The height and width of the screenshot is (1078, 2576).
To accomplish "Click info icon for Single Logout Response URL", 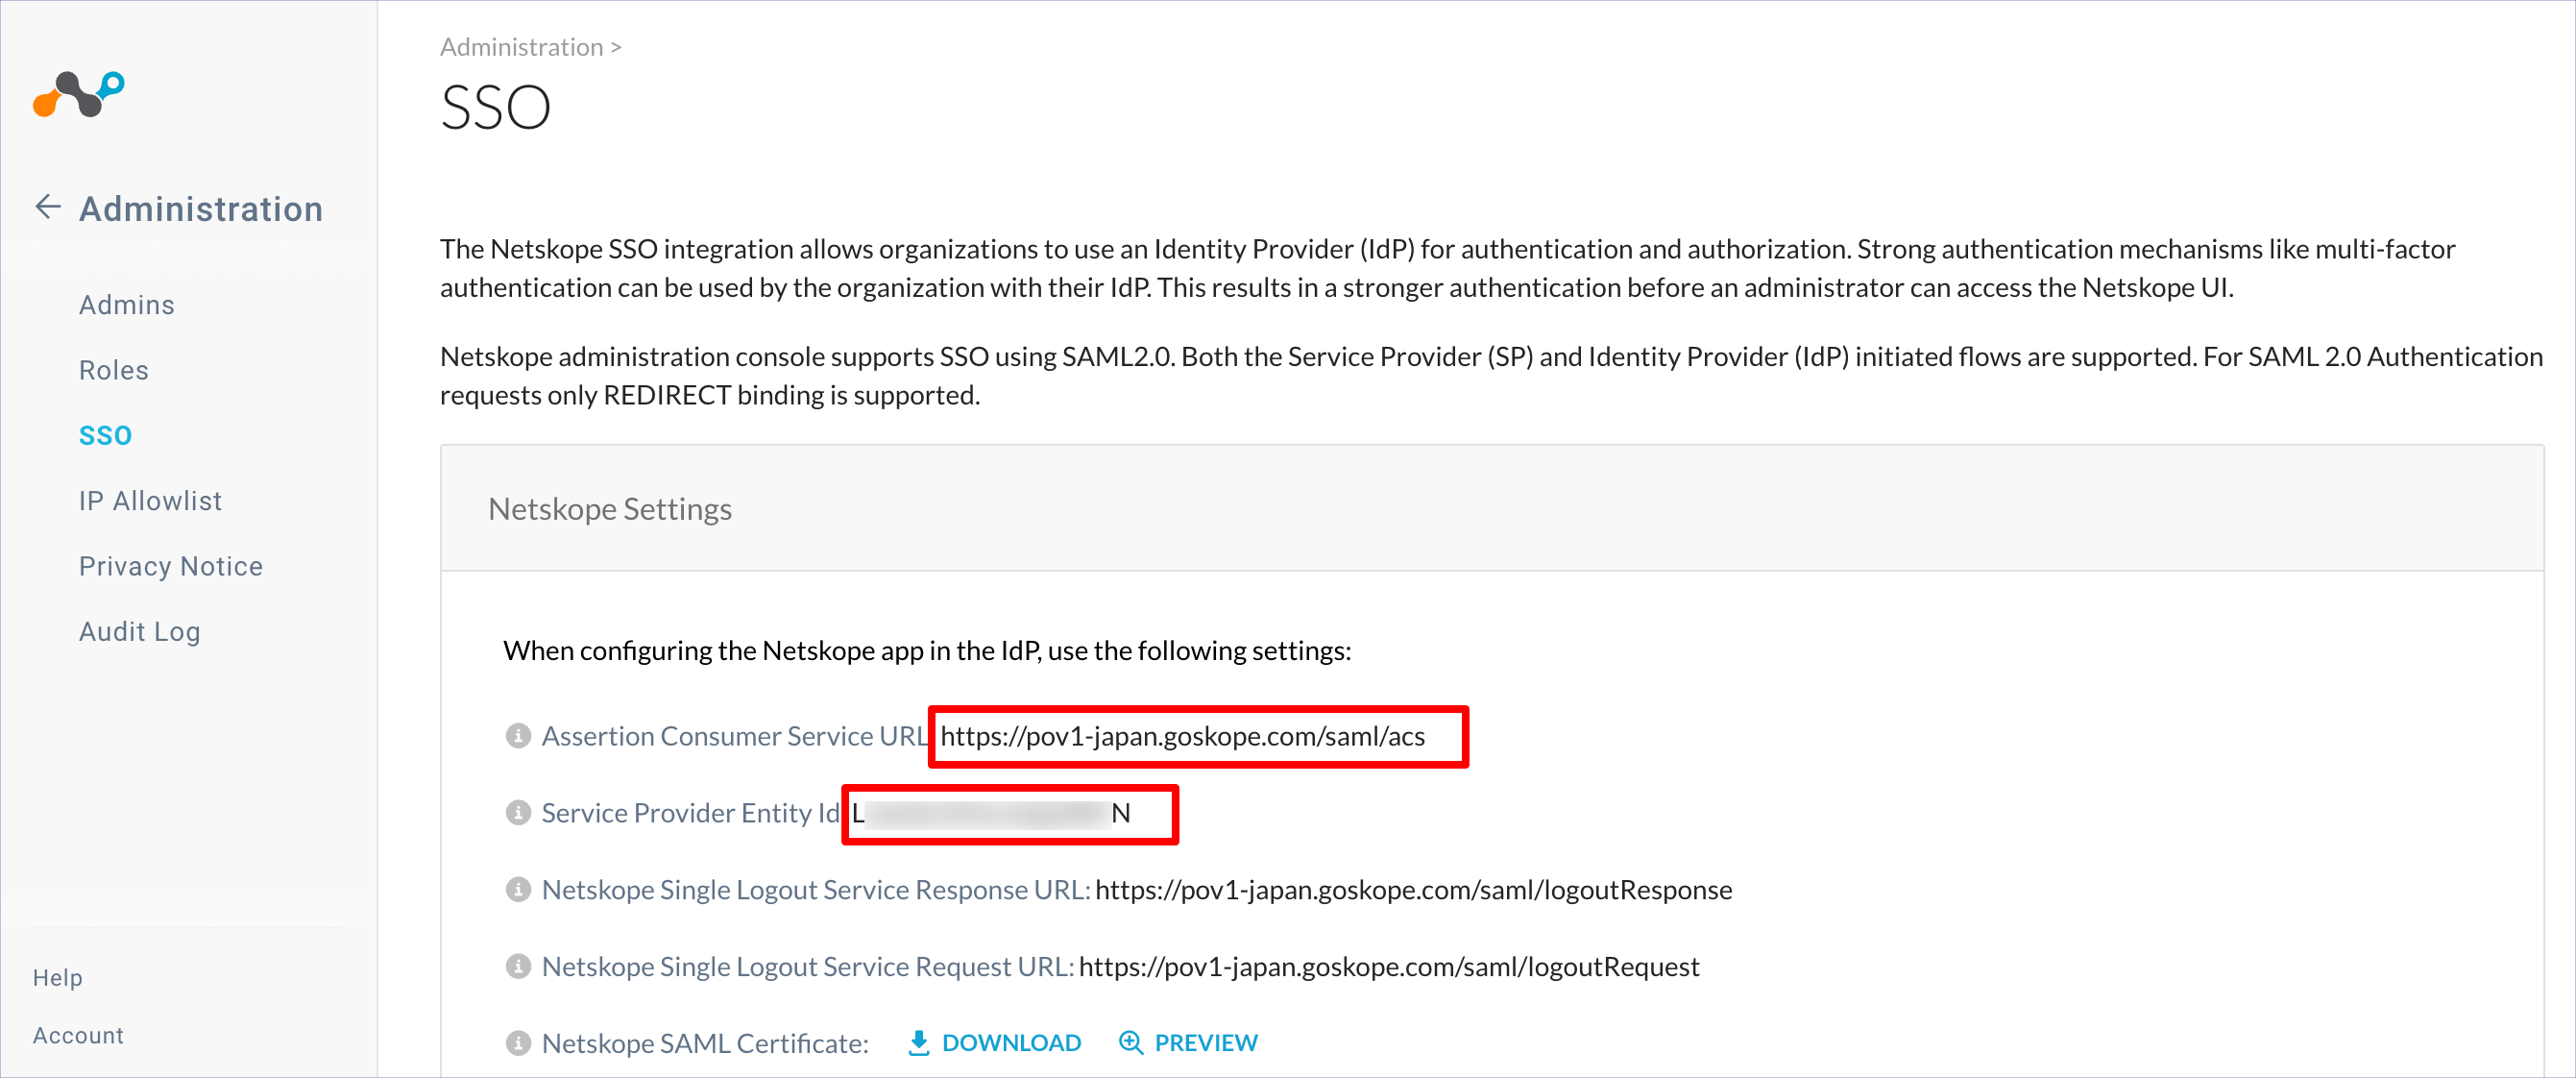I will click(518, 889).
